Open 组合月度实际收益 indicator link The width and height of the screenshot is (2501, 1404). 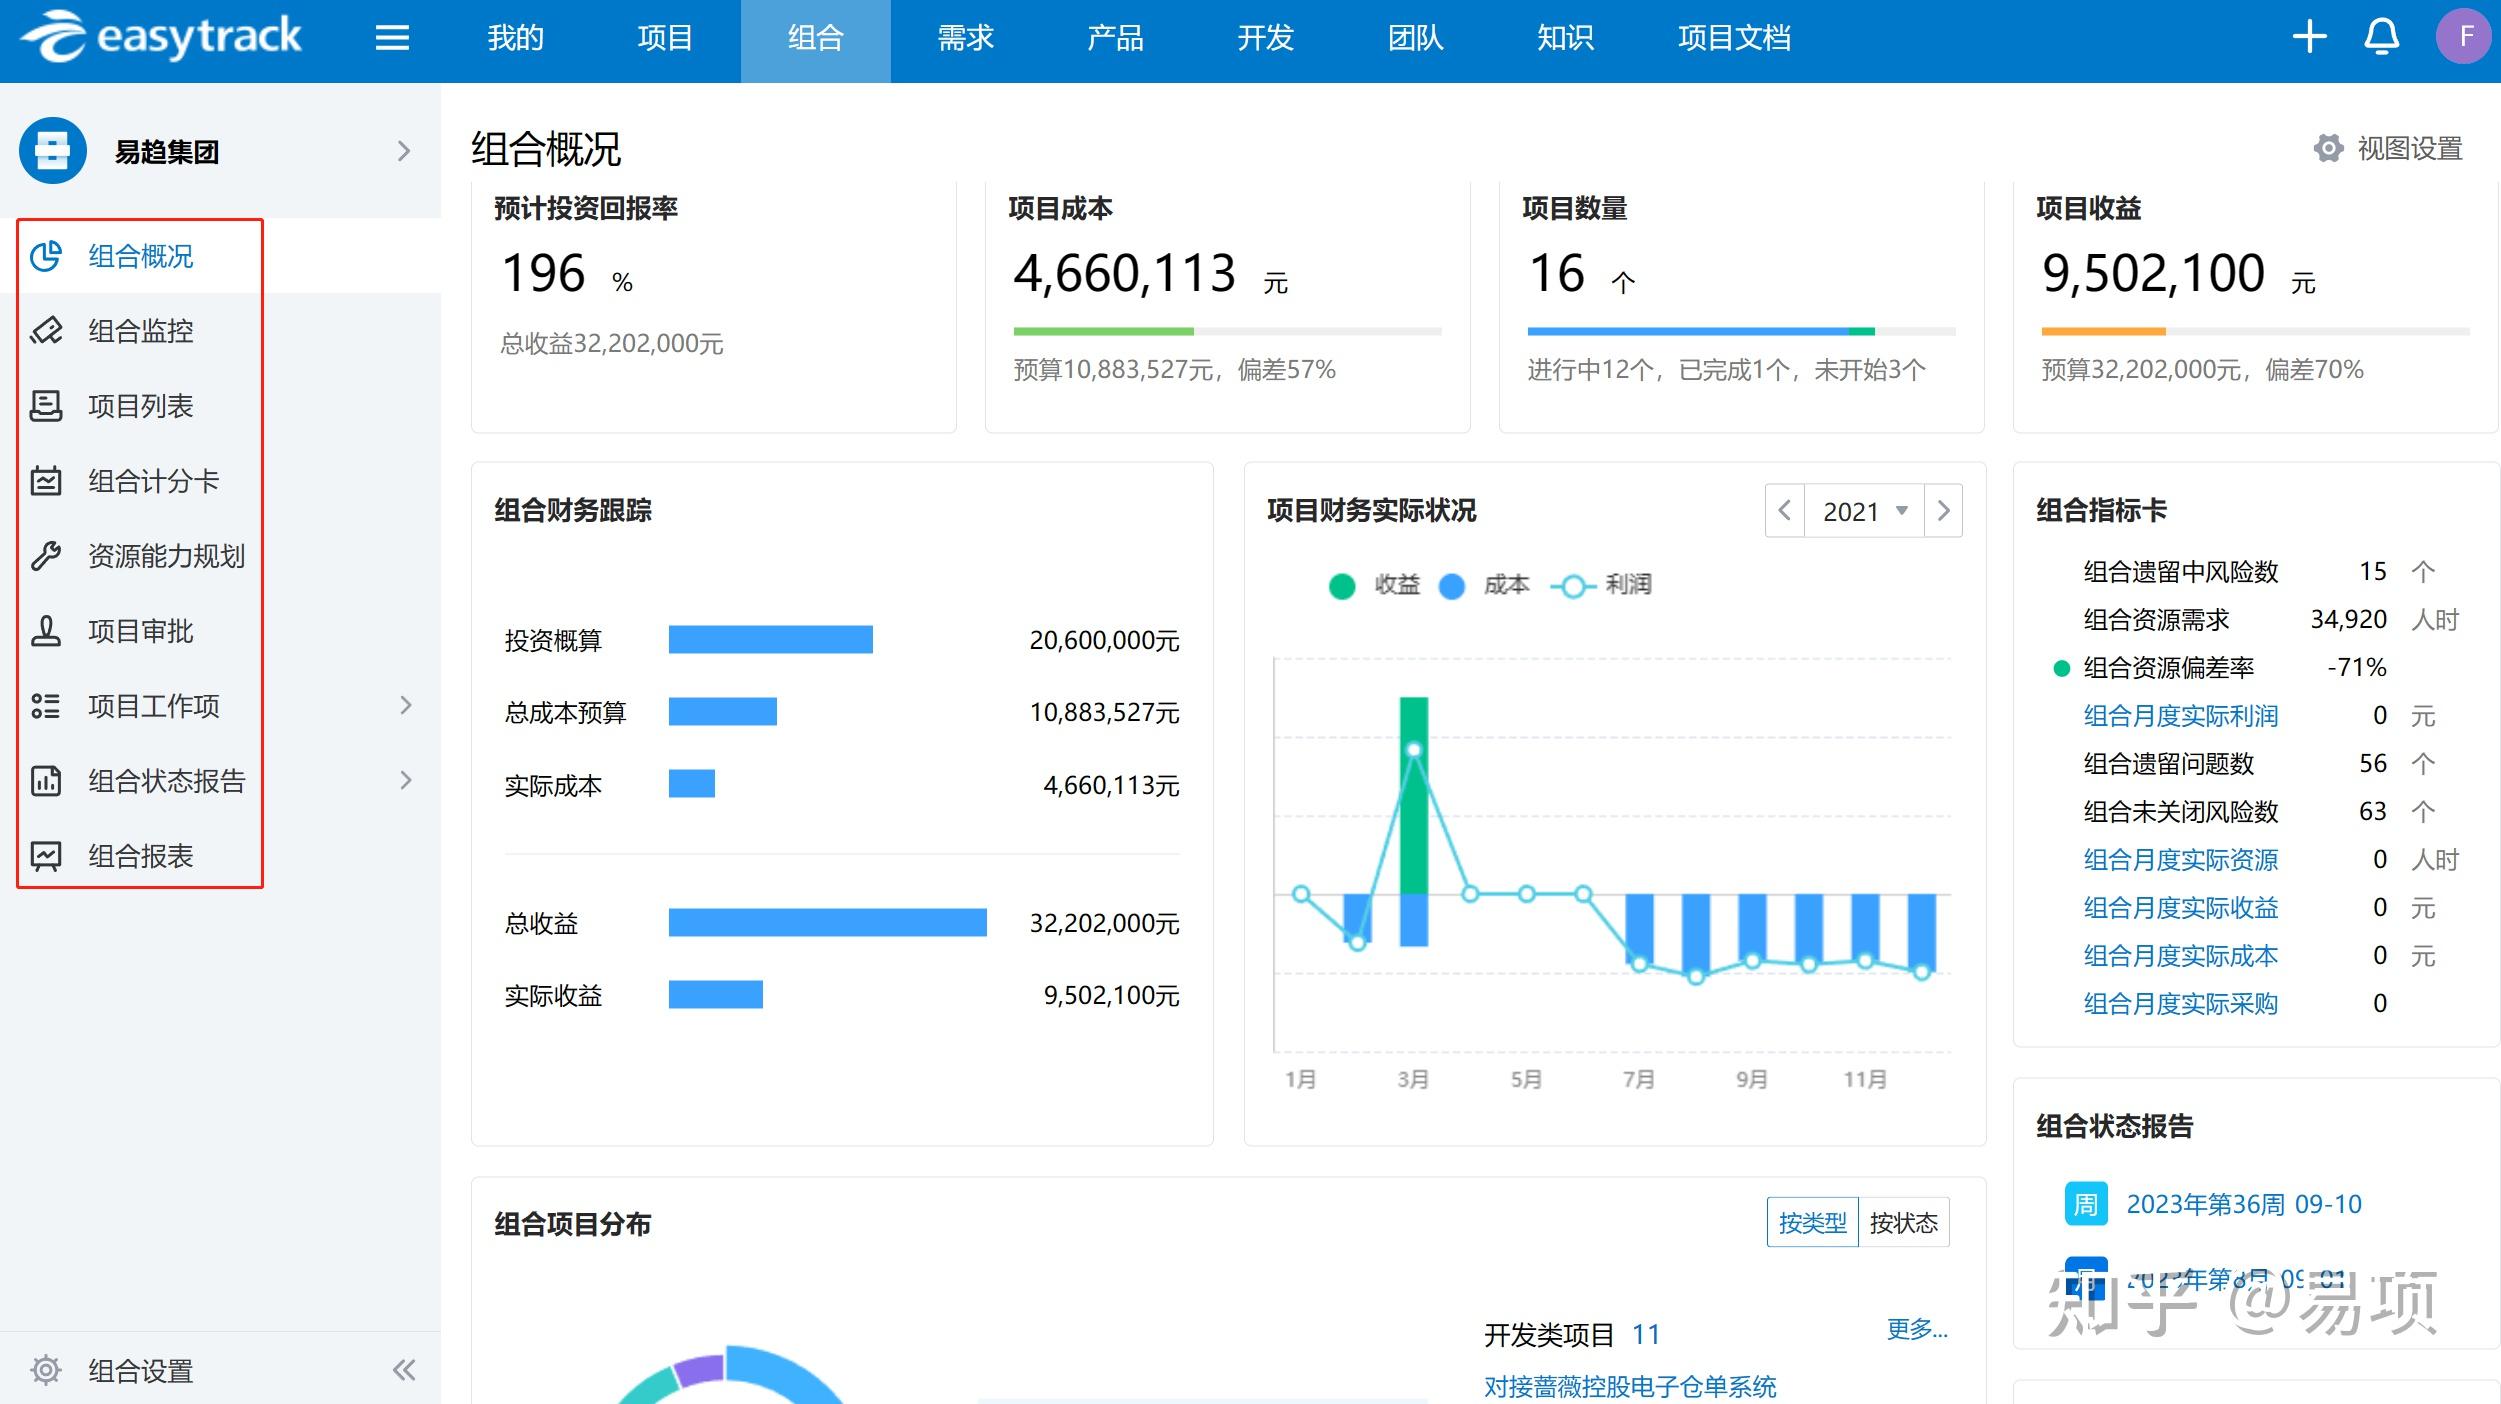pos(2181,908)
